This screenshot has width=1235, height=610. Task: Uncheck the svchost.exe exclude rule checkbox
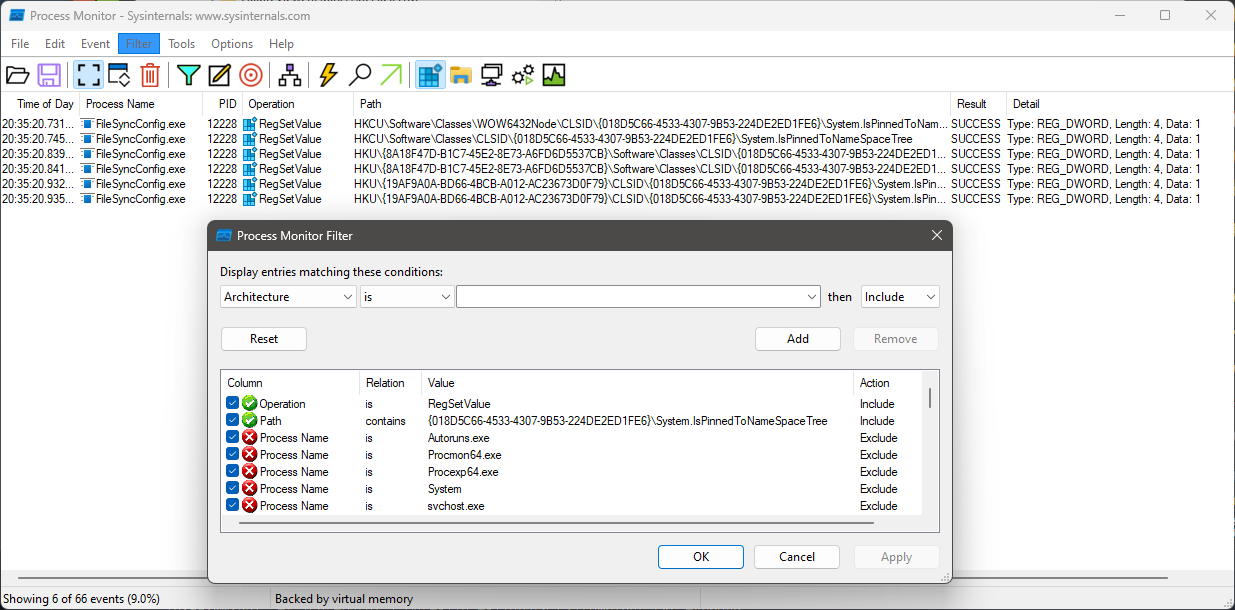233,506
